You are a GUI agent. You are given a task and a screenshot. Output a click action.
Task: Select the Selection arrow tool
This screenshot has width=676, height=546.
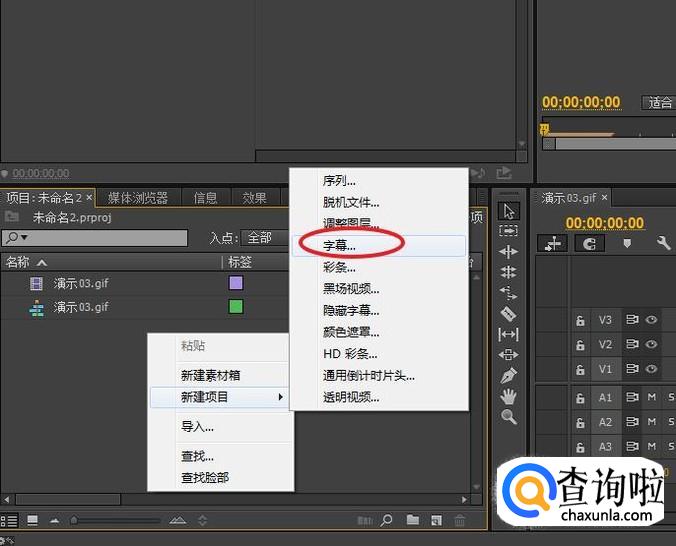pyautogui.click(x=508, y=210)
